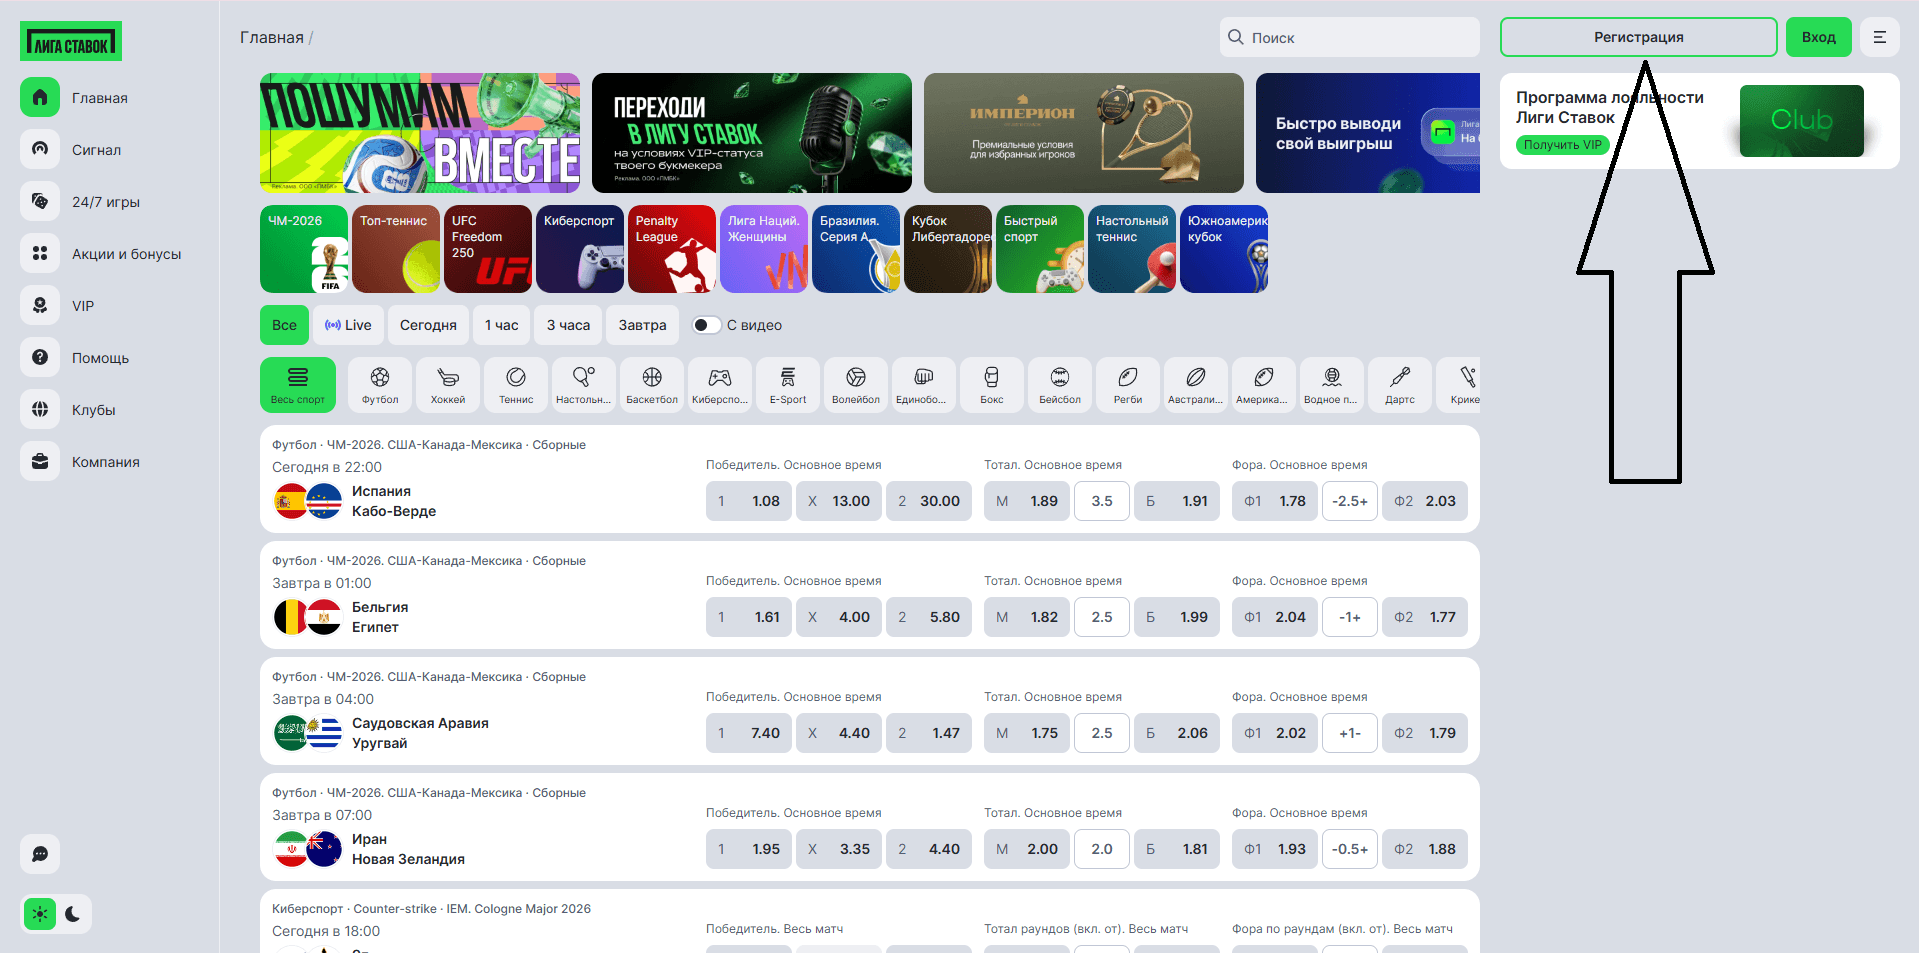Click the Поиск search field
This screenshot has height=953, width=1919.
[x=1349, y=37]
